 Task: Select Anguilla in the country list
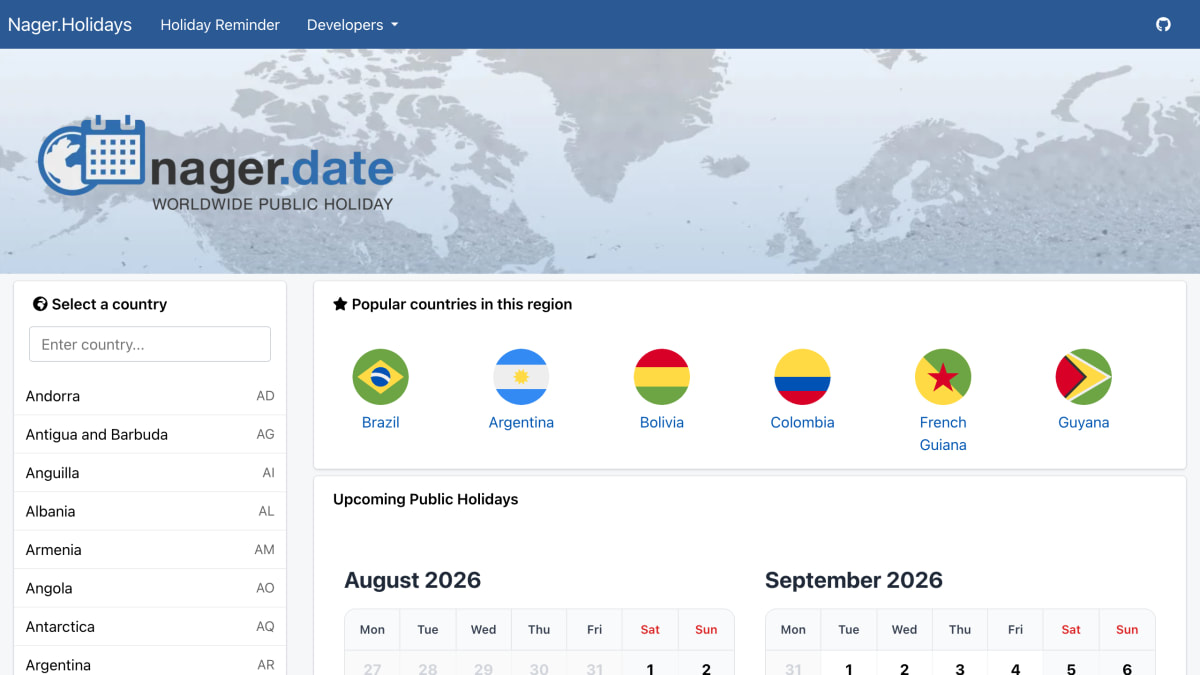[150, 473]
